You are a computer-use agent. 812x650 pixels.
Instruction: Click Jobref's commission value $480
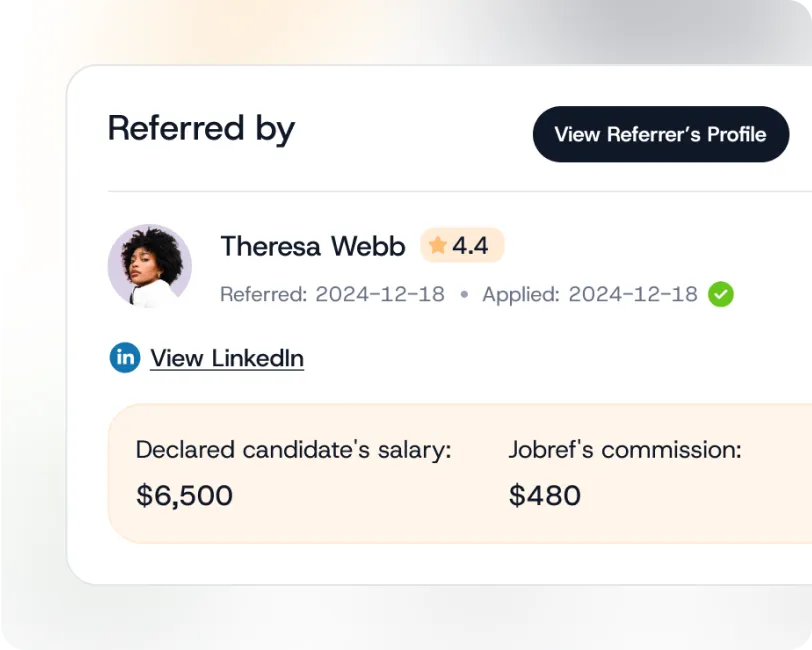[x=545, y=495]
